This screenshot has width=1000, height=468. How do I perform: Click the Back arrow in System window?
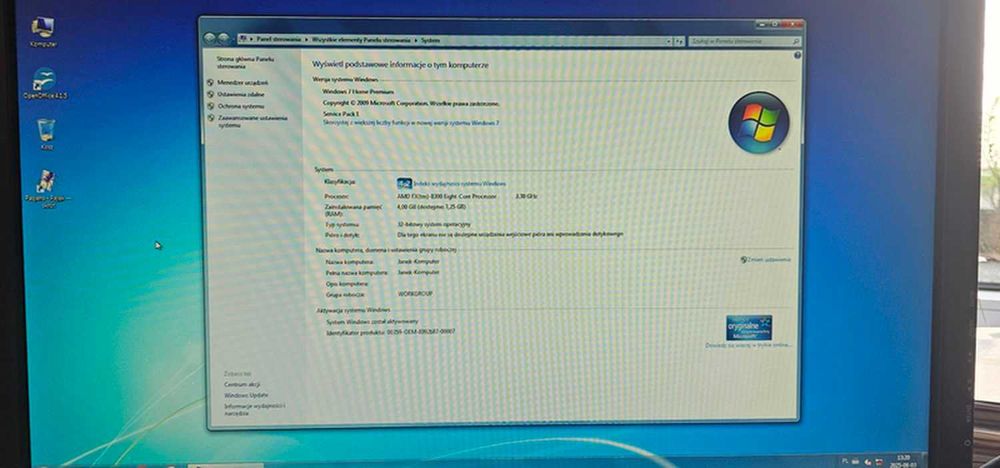coord(209,39)
